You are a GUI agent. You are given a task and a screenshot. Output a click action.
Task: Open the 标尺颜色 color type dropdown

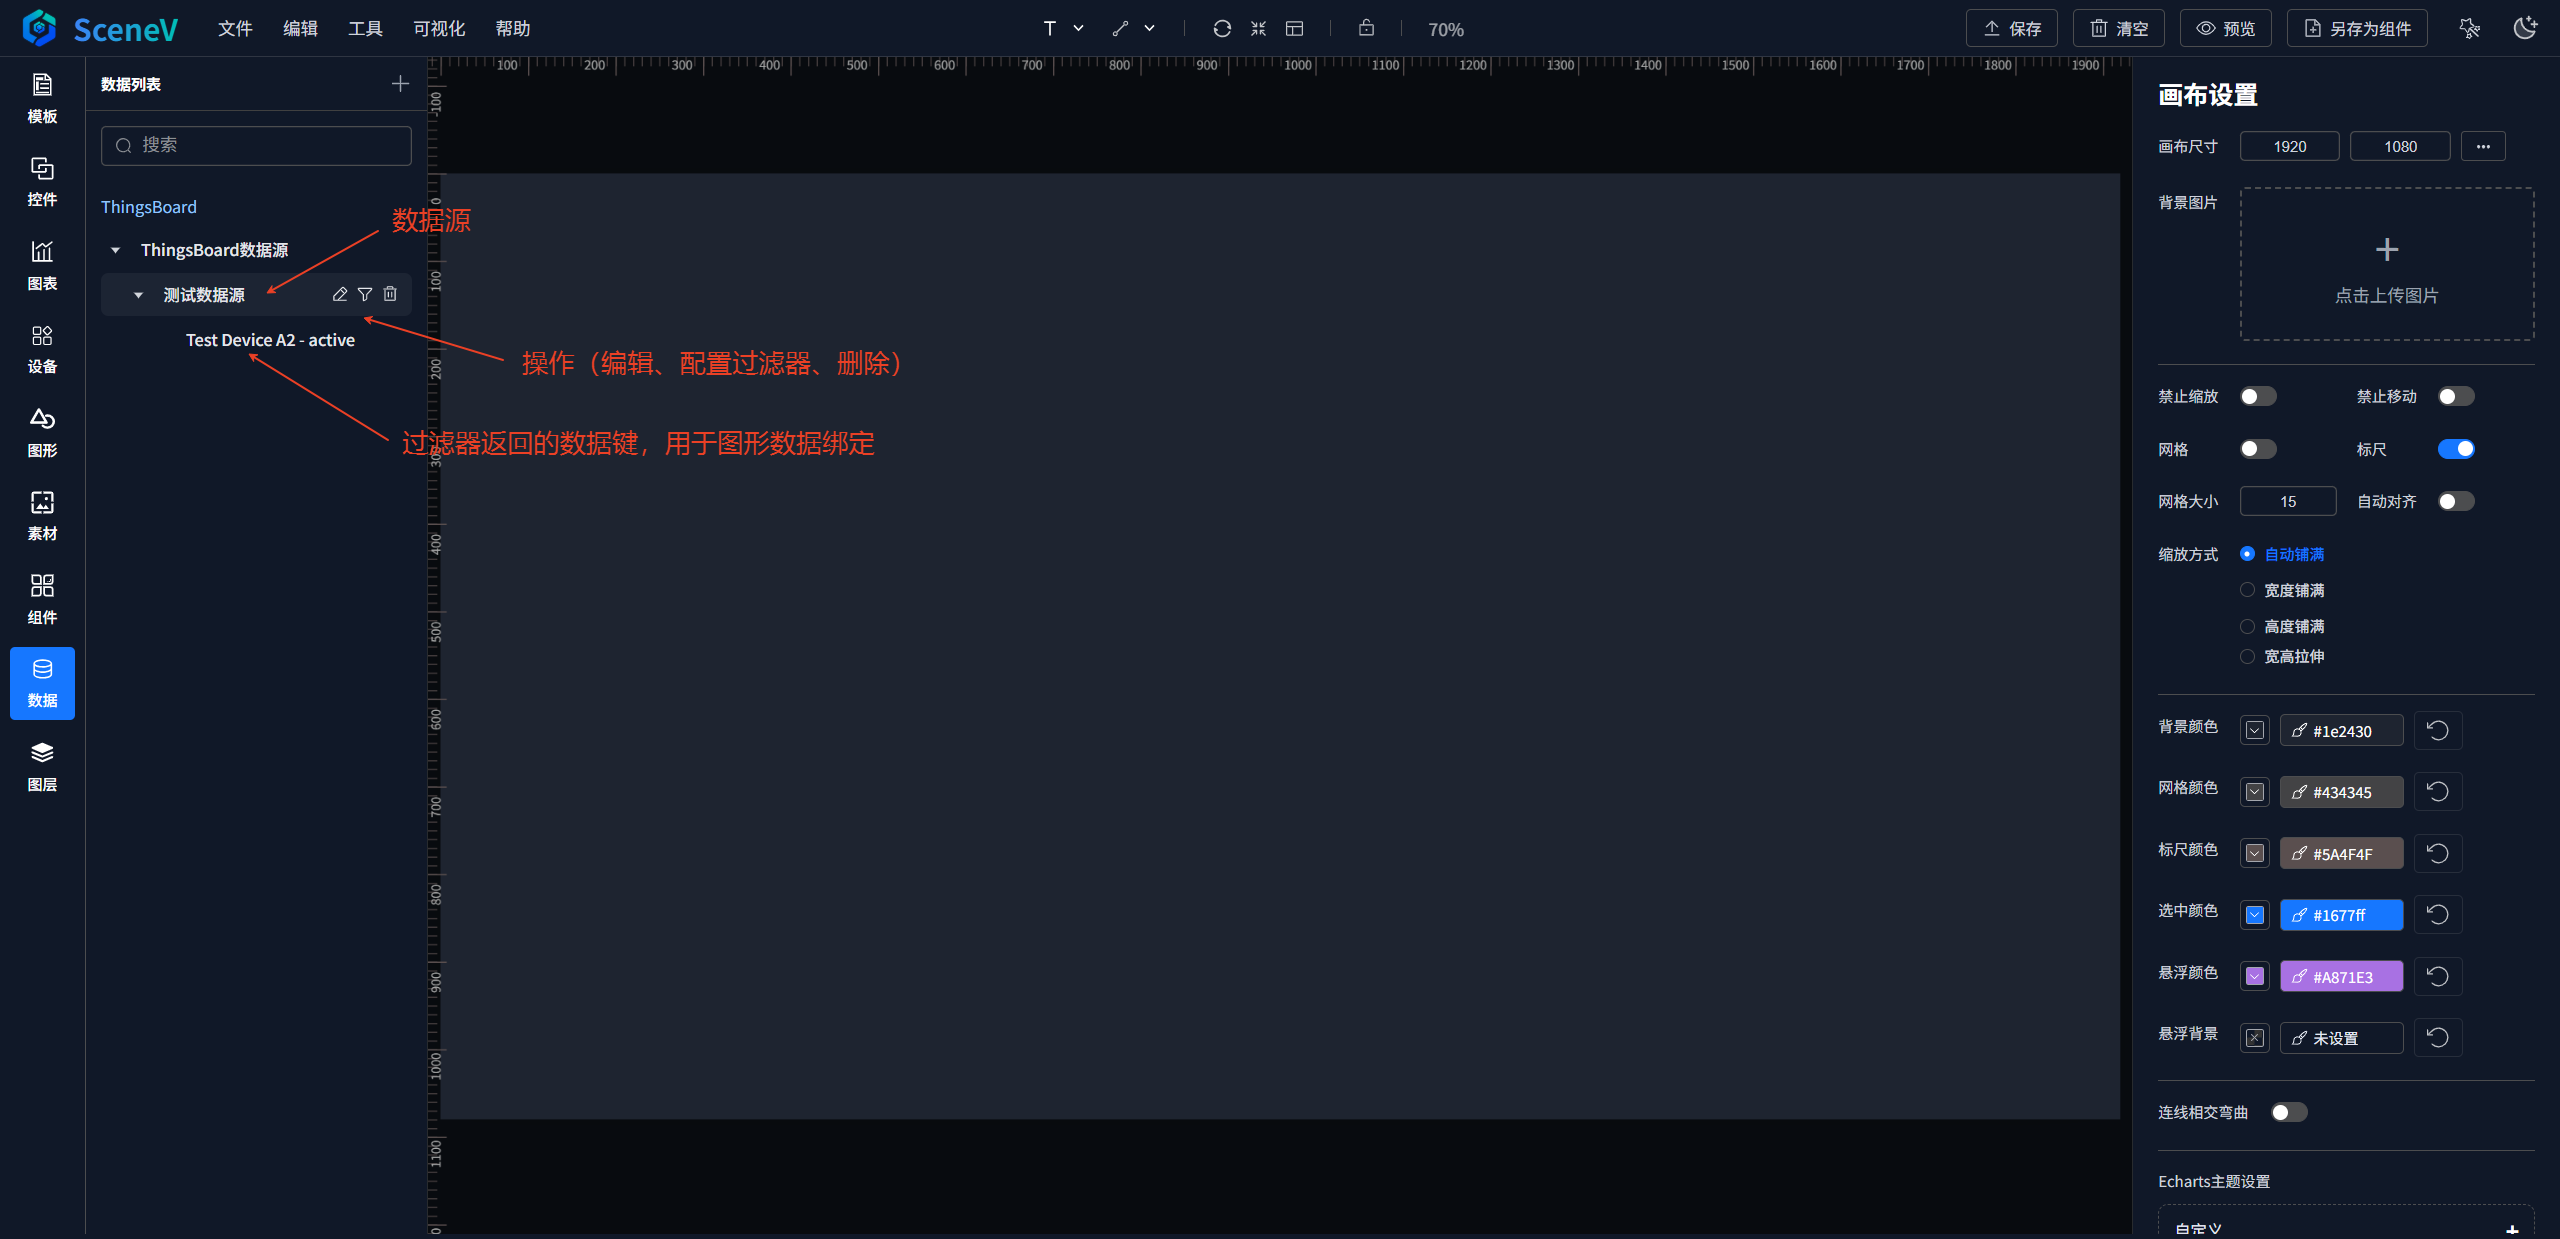(2255, 853)
